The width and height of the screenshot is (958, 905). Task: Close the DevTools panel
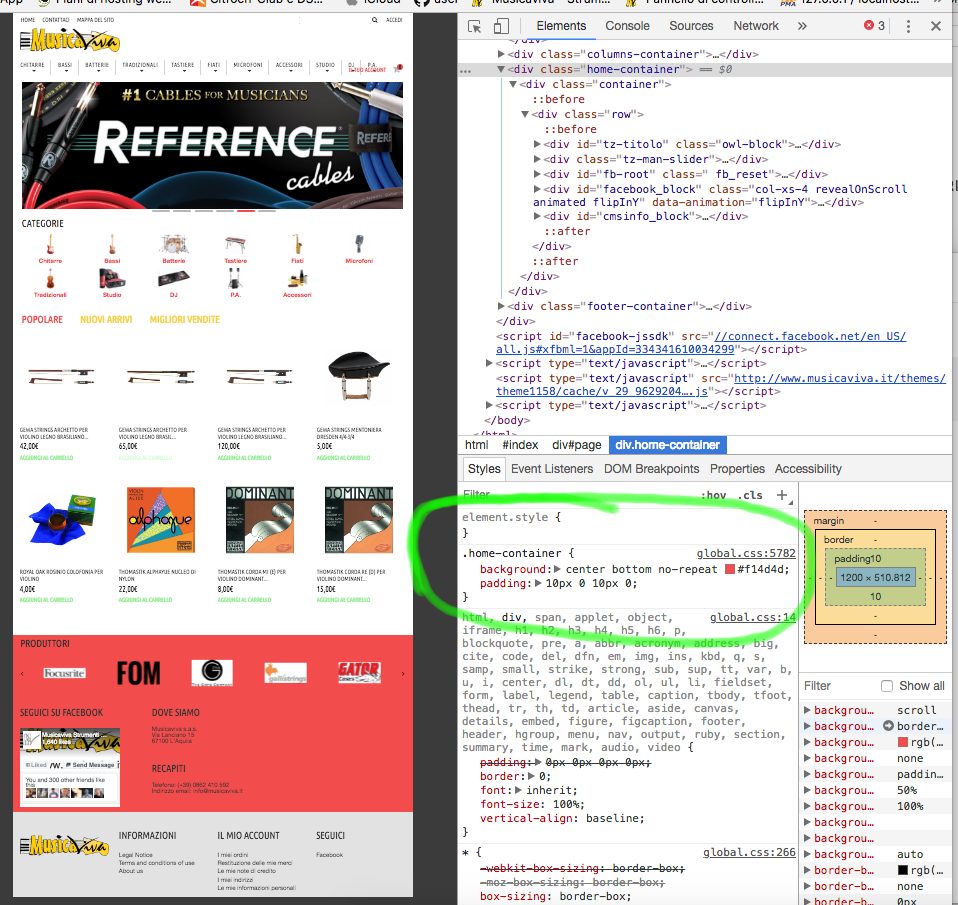click(935, 26)
